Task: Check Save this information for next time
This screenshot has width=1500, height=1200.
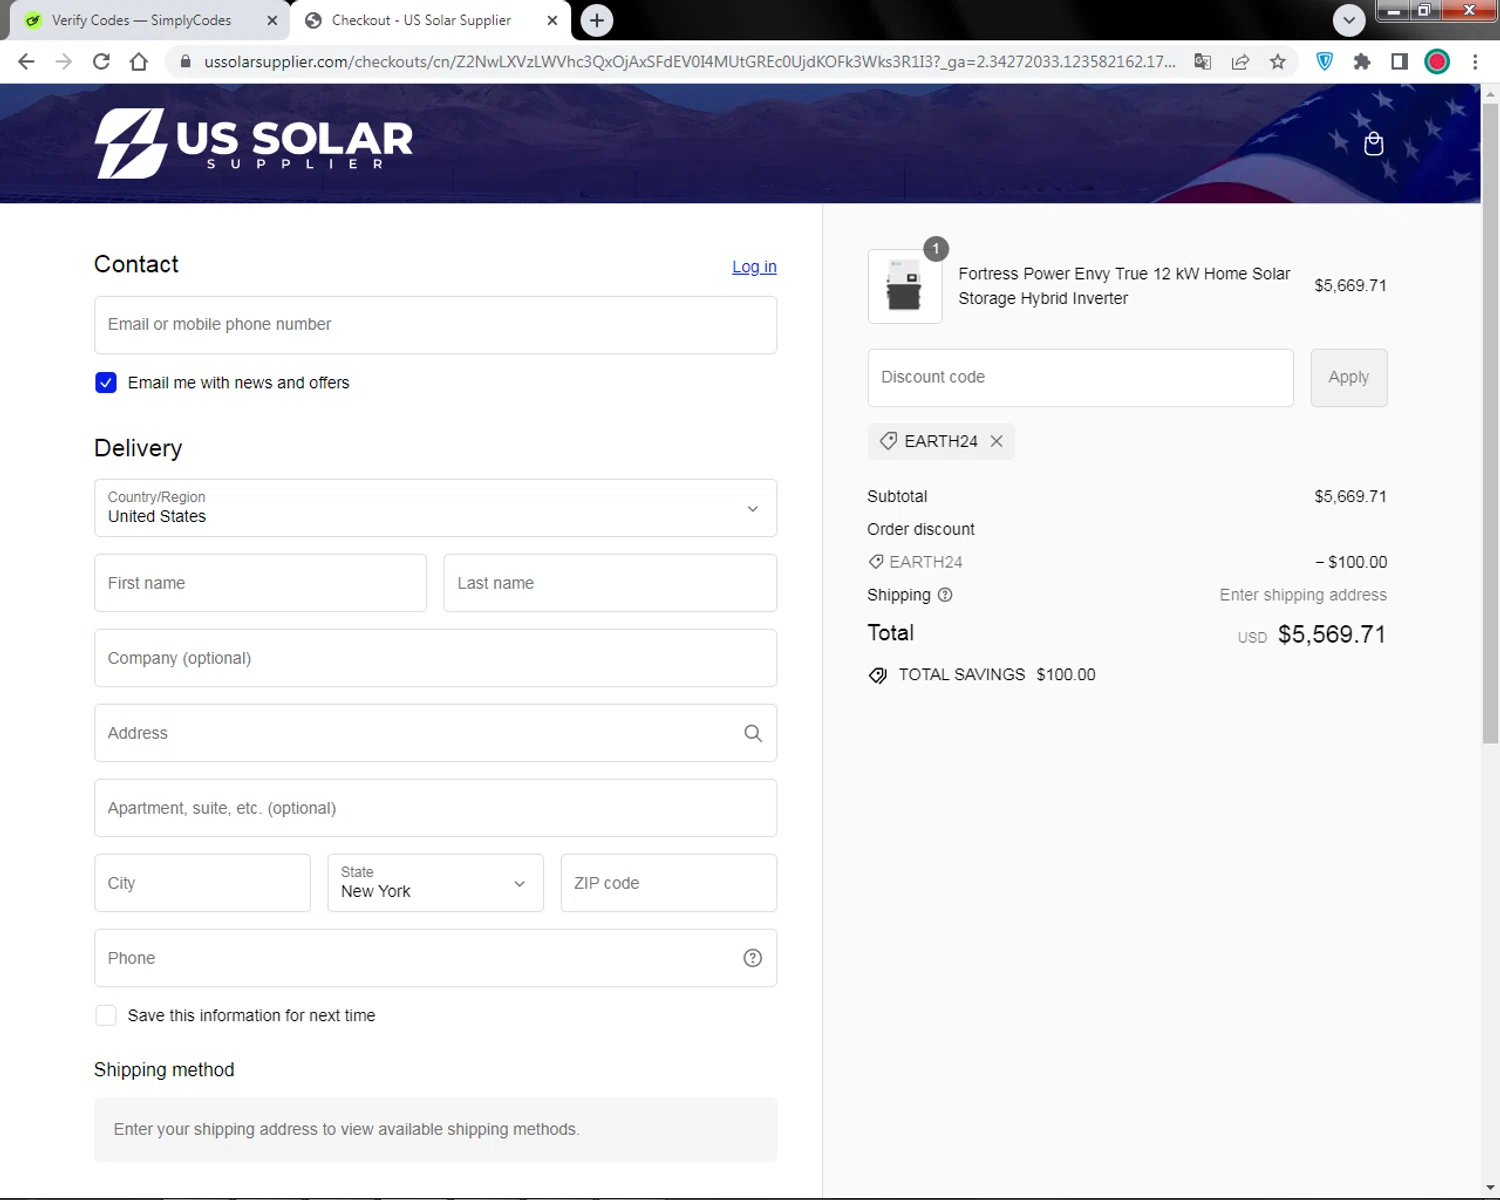Action: (x=106, y=1016)
